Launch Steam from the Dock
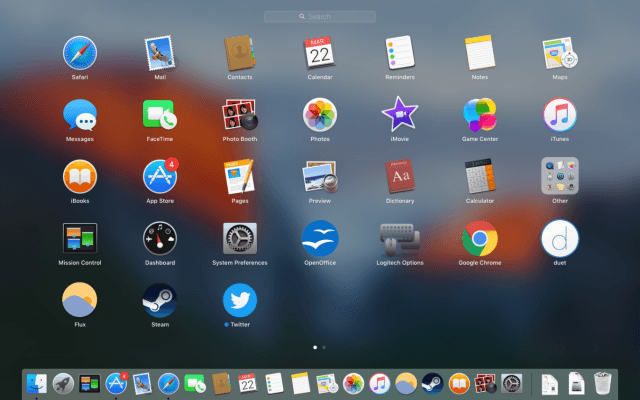This screenshot has width=640, height=400. point(433,384)
